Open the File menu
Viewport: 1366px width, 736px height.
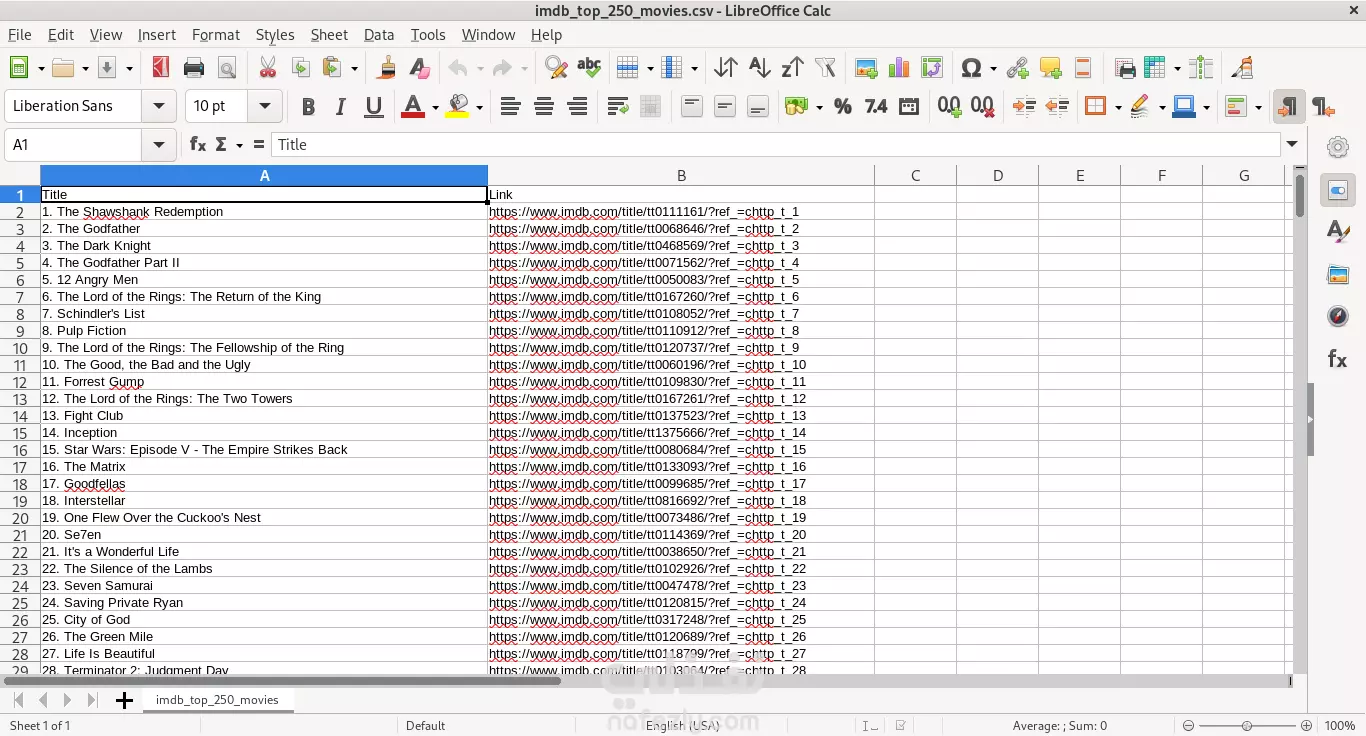point(20,35)
